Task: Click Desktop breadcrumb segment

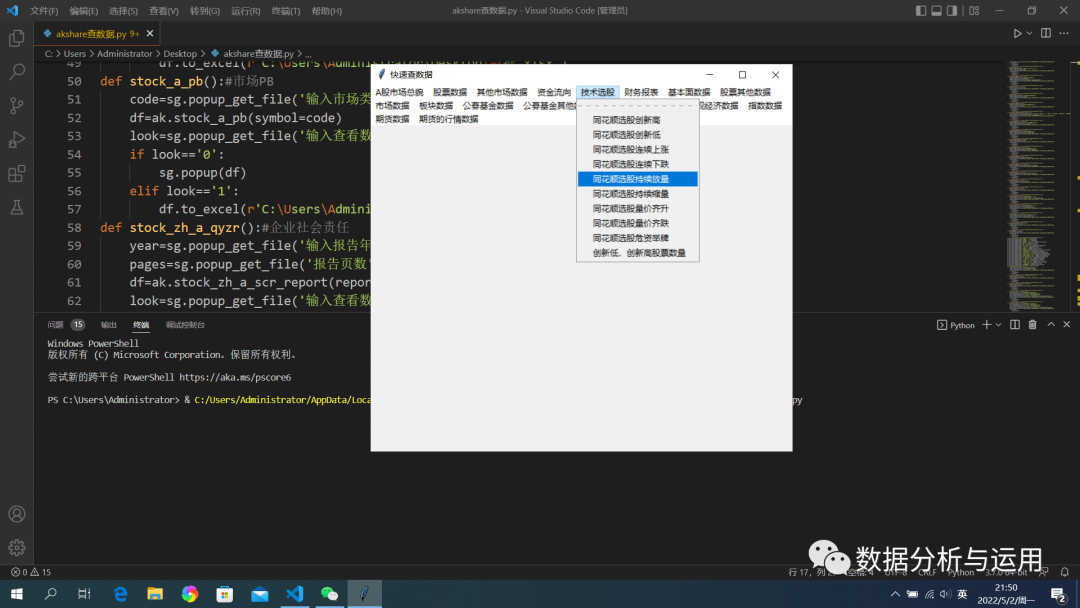Action: pyautogui.click(x=180, y=54)
